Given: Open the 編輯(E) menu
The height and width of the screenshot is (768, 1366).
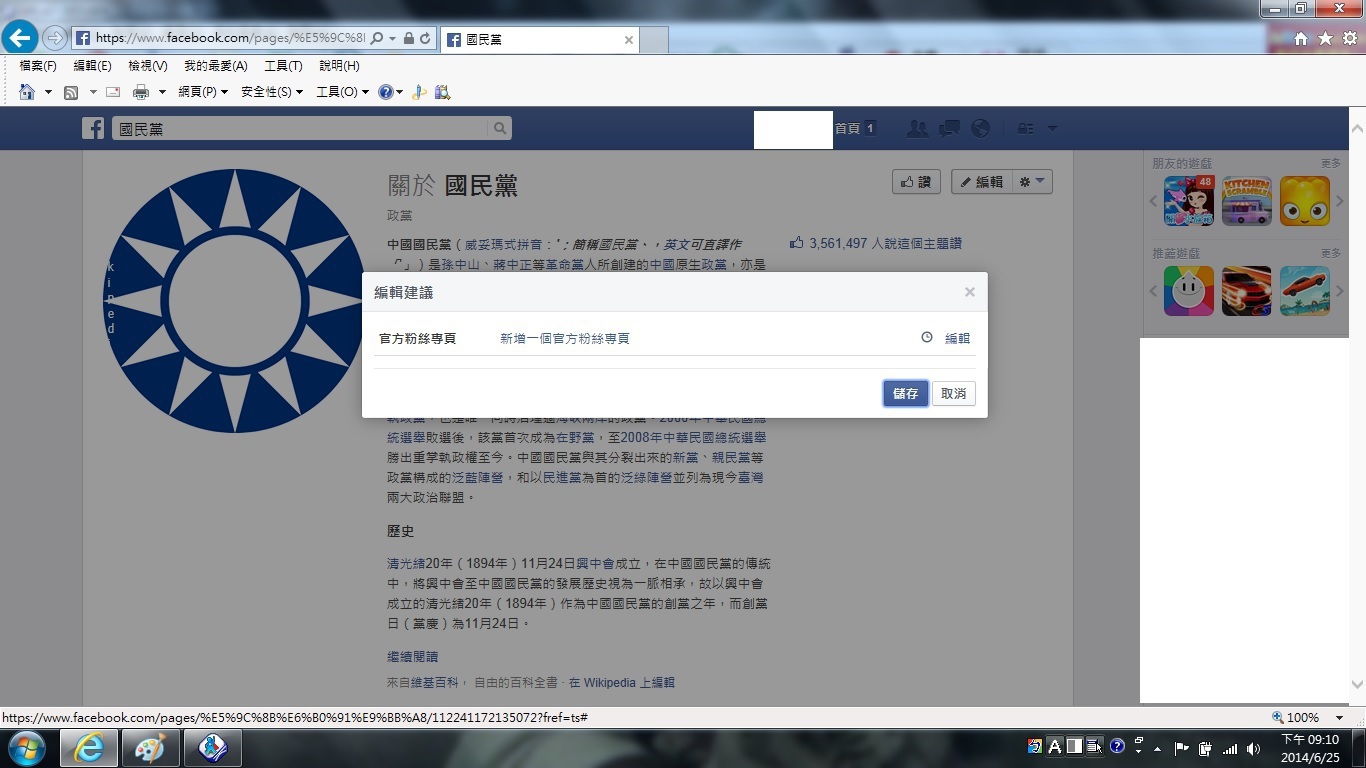Looking at the screenshot, I should 92,66.
